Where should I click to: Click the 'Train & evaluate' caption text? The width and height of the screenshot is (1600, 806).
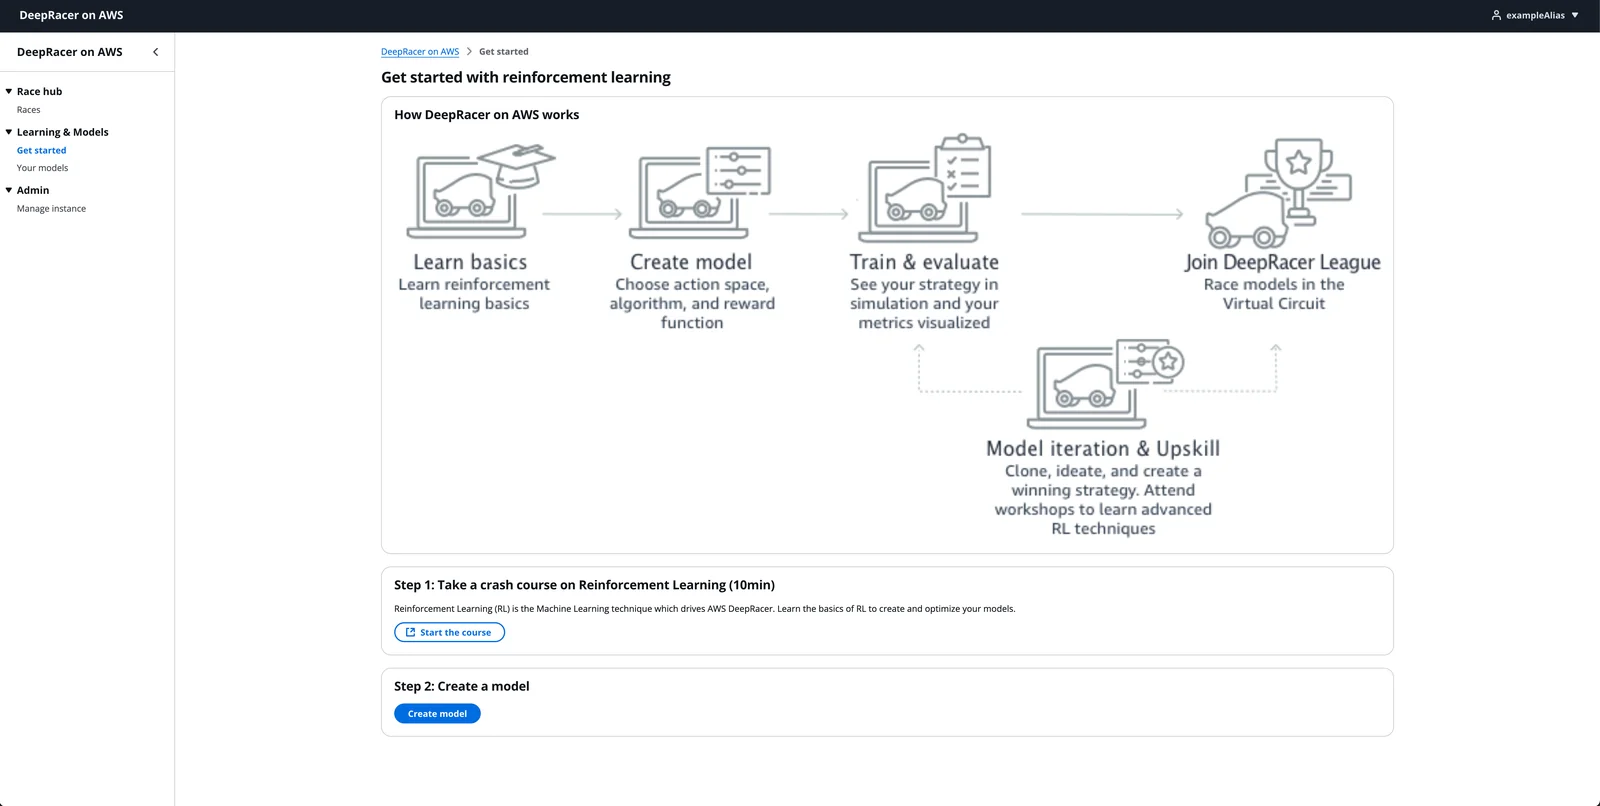tap(924, 262)
